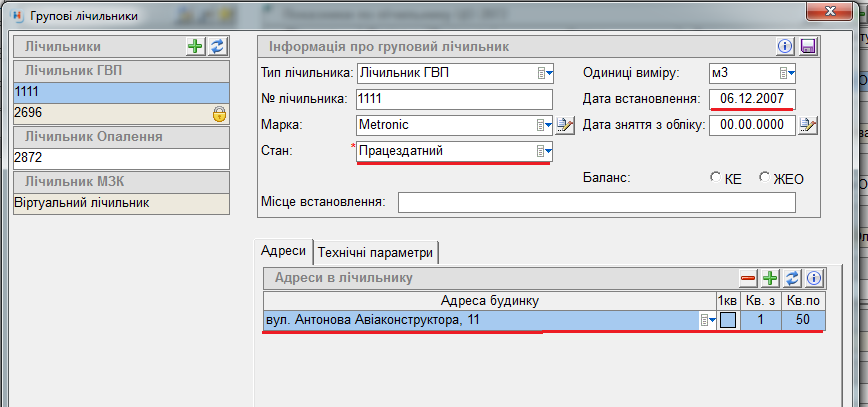Refresh the Адреси в лічильнику list

(x=792, y=278)
